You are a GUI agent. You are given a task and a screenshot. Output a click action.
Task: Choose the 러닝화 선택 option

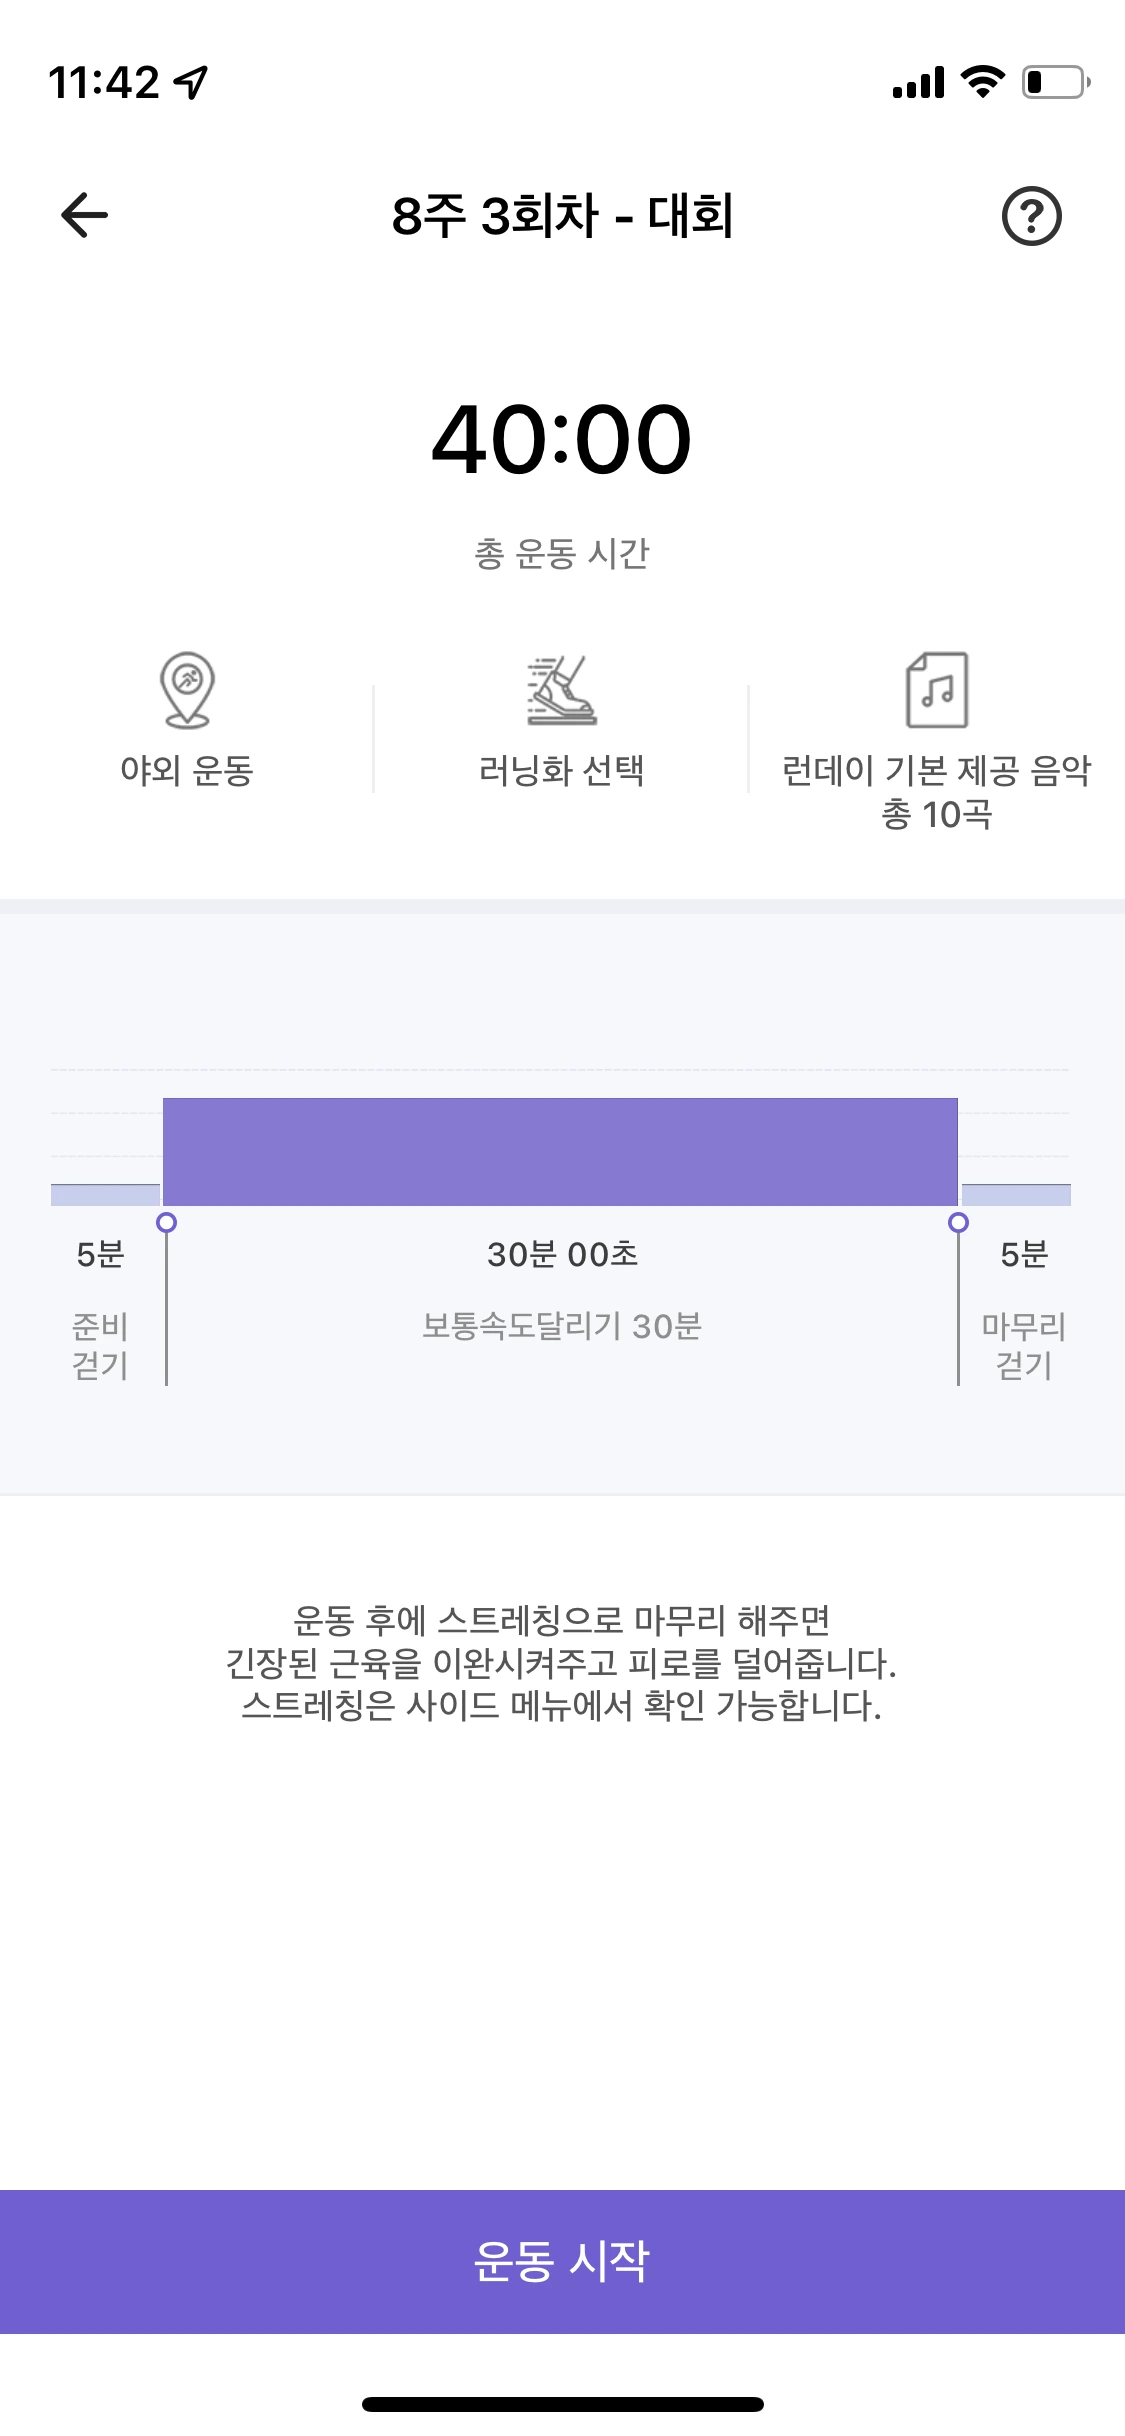(x=561, y=770)
